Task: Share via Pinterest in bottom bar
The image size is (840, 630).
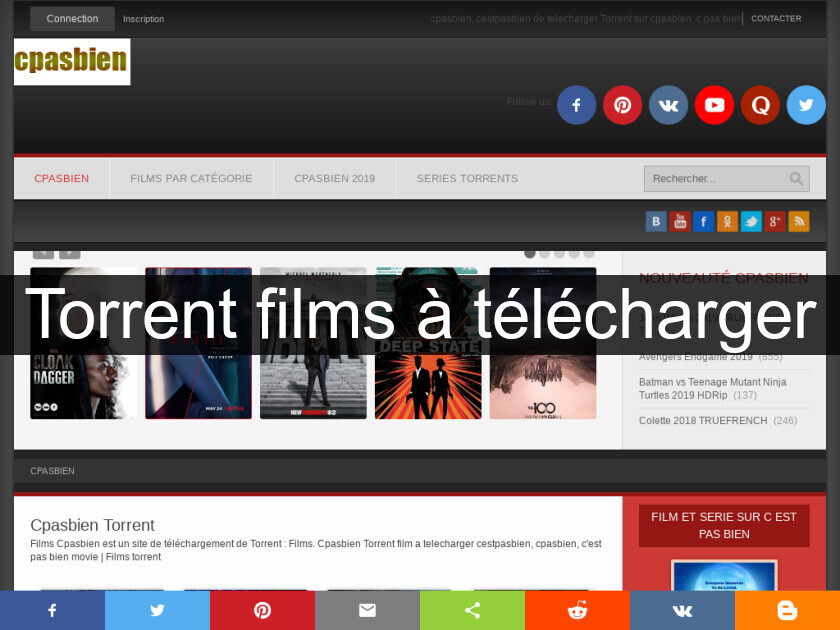Action: coord(262,611)
